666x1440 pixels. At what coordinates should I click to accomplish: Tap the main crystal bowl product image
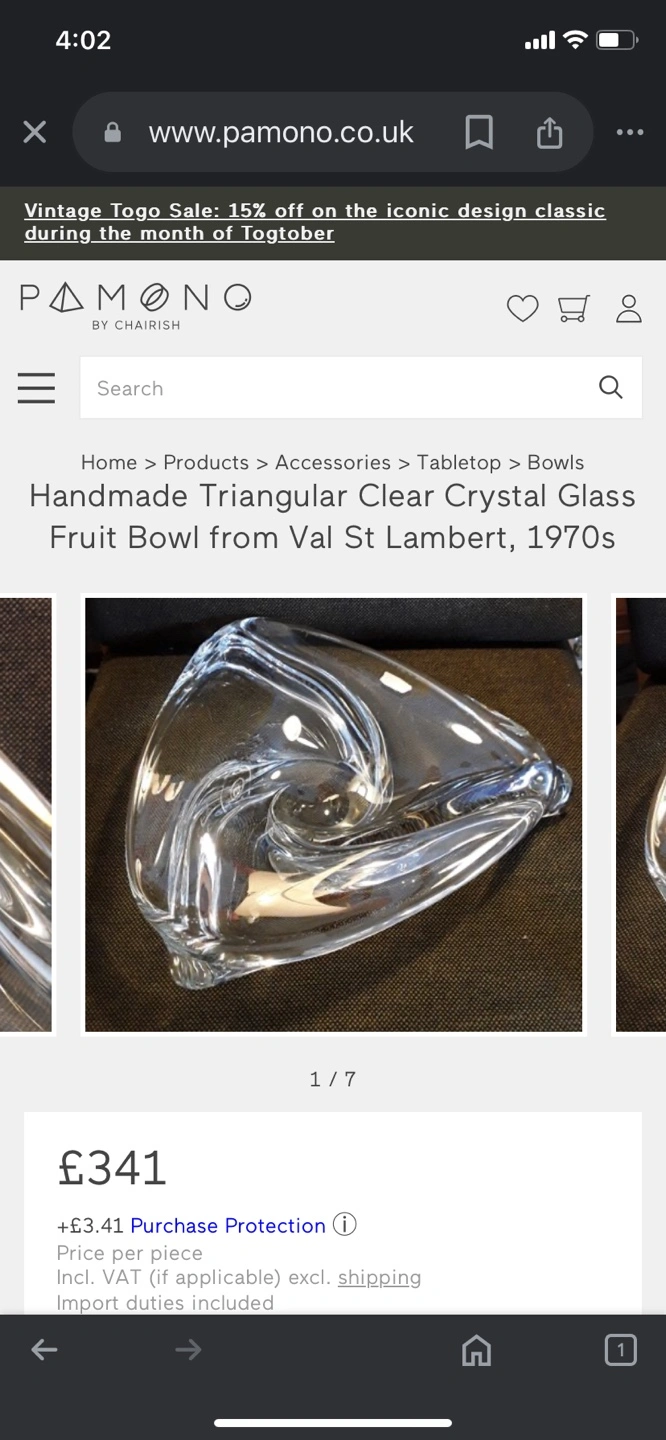[x=333, y=814]
